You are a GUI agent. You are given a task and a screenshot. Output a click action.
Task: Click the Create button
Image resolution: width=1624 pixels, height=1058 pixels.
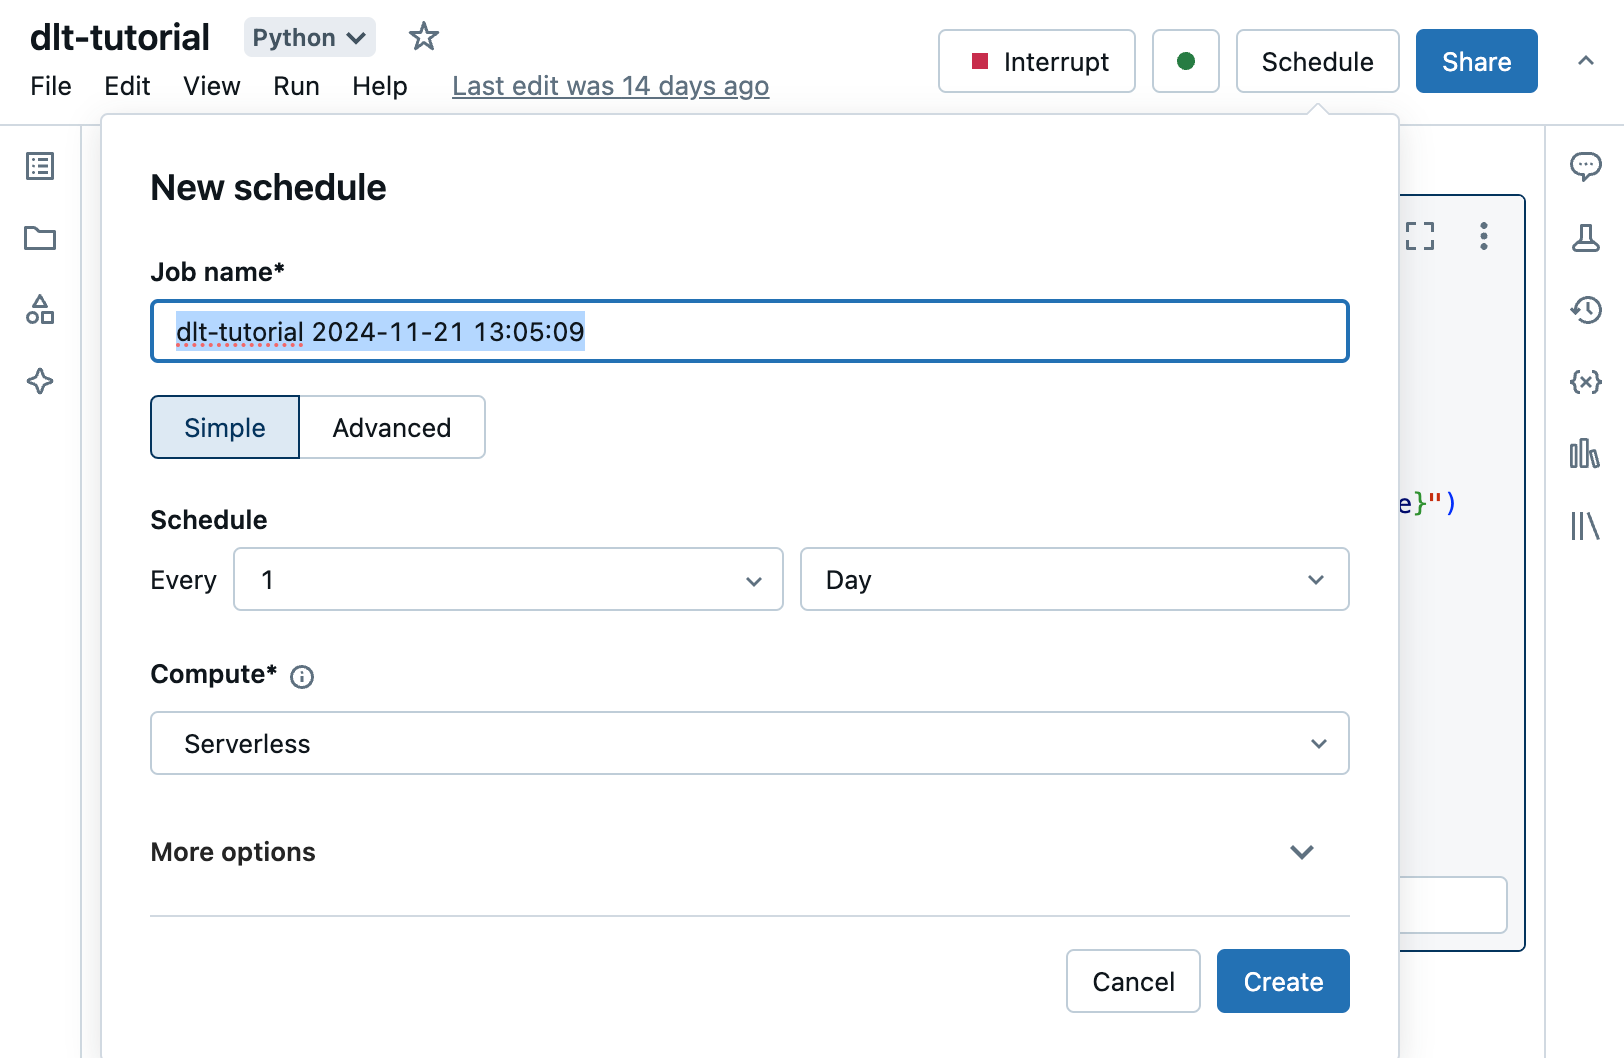1283,982
